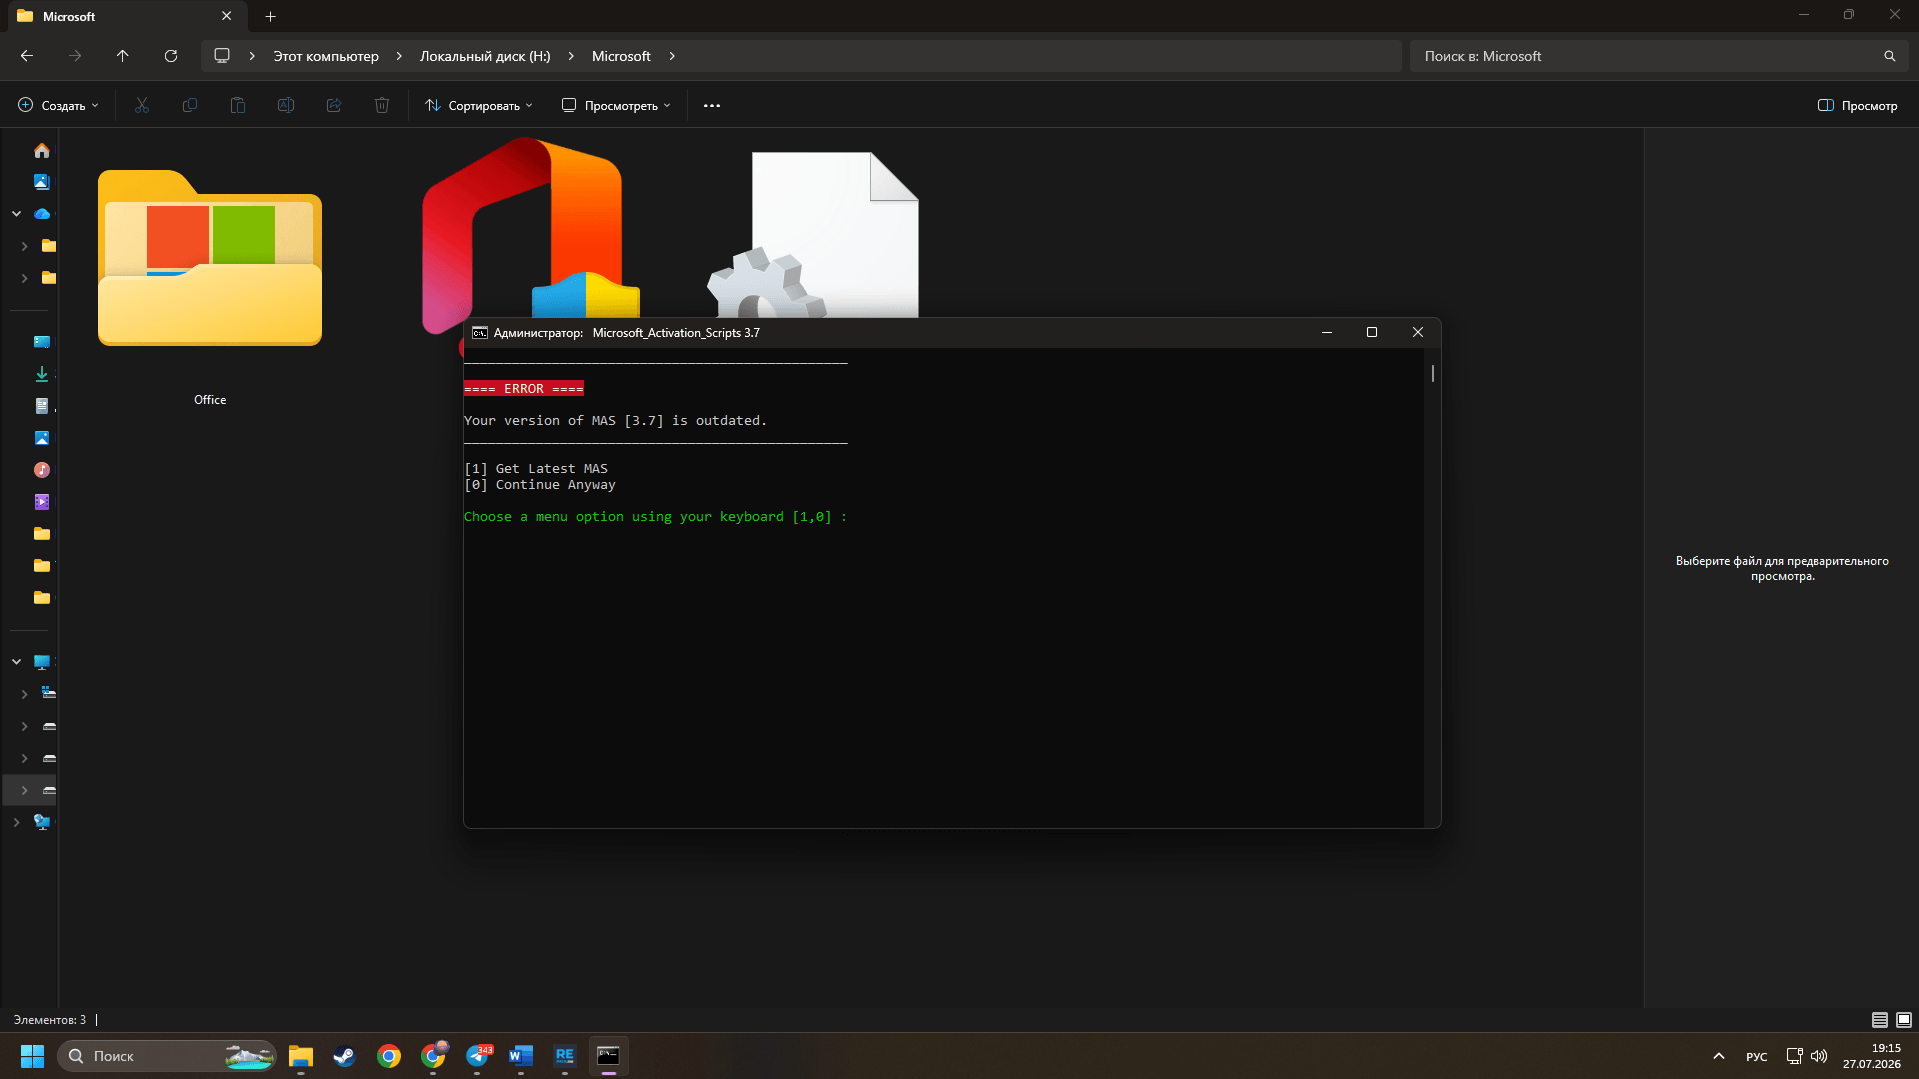Open the Создать dropdown
The width and height of the screenshot is (1919, 1079).
[59, 105]
